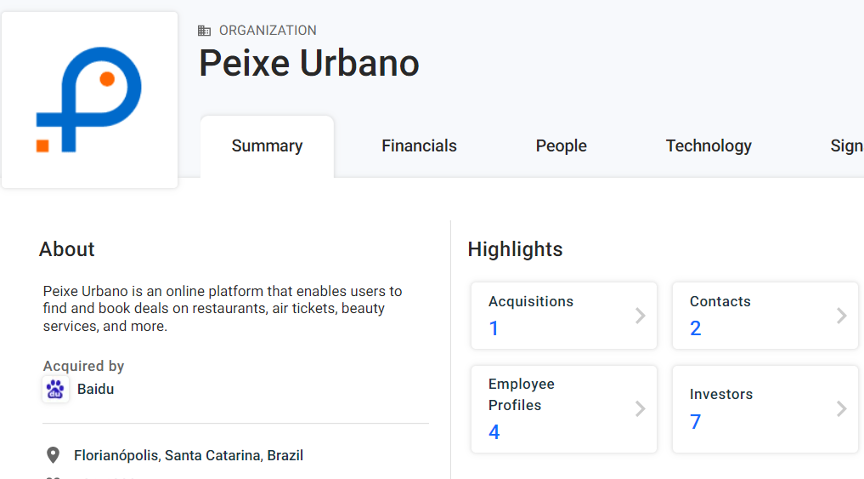Image resolution: width=864 pixels, height=479 pixels.
Task: Click the Acquisitions count of 1
Action: tap(494, 329)
